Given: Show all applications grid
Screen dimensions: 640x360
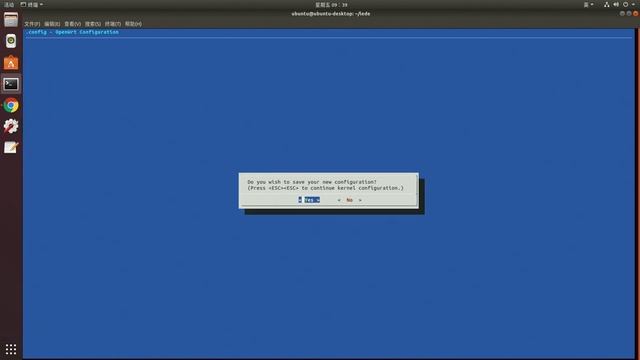Looking at the screenshot, I should (x=11, y=349).
